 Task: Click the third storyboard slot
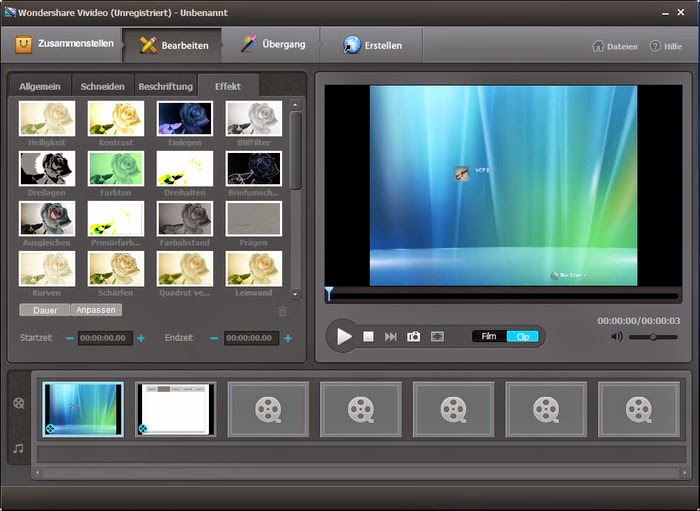pos(268,409)
